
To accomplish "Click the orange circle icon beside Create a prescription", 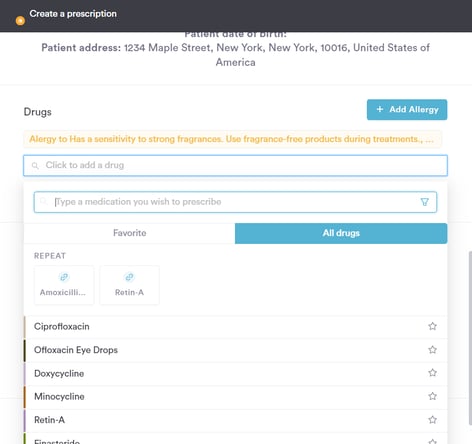I will click(20, 21).
